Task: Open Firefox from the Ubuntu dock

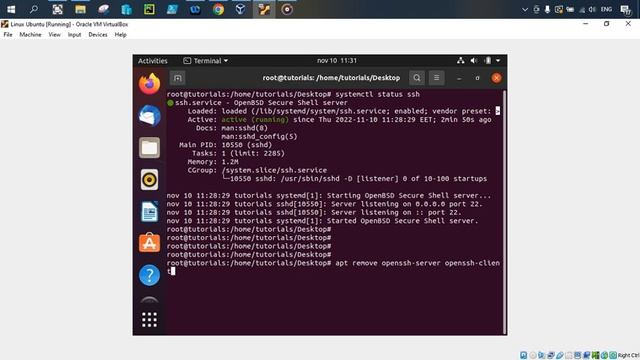Action: point(149,84)
